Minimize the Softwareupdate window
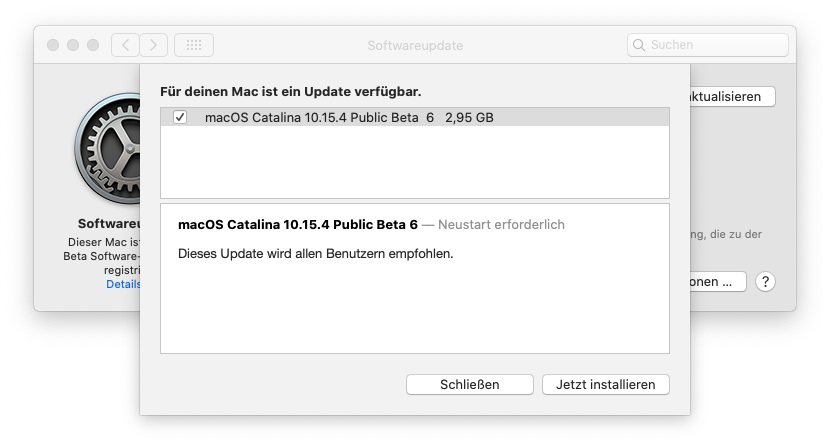Viewport: 830px width, 442px height. click(72, 45)
